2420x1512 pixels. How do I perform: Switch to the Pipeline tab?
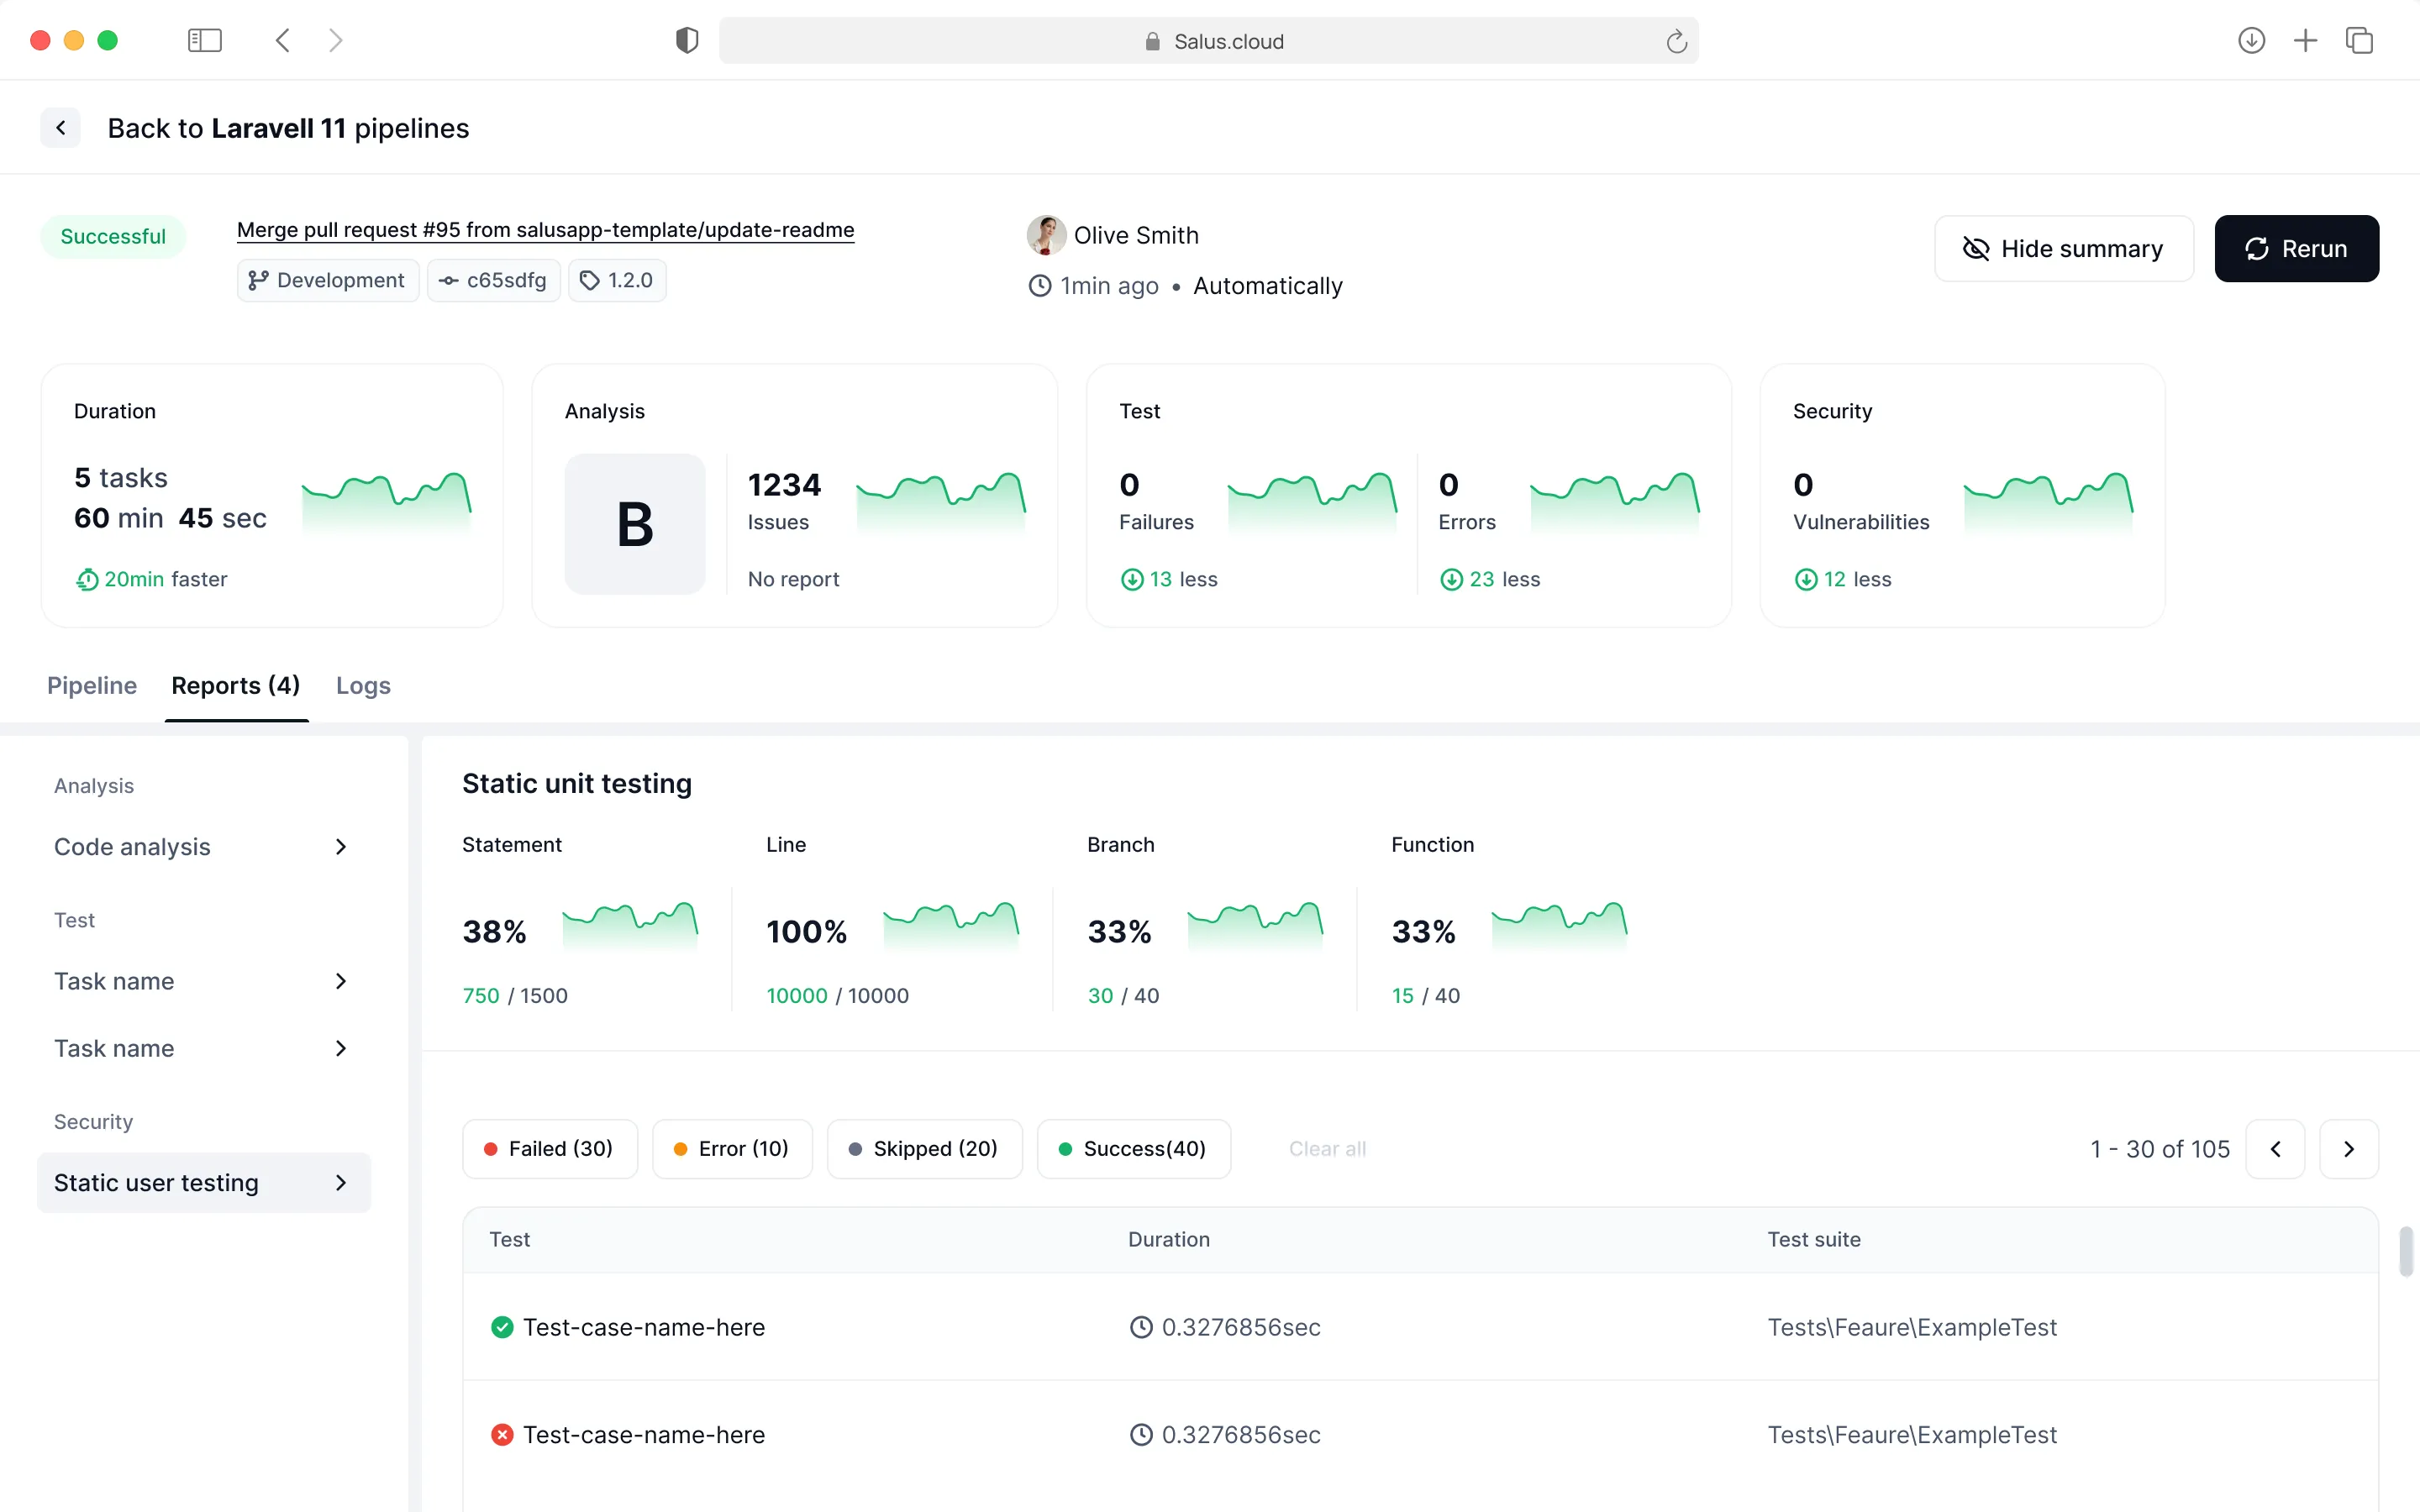(92, 685)
